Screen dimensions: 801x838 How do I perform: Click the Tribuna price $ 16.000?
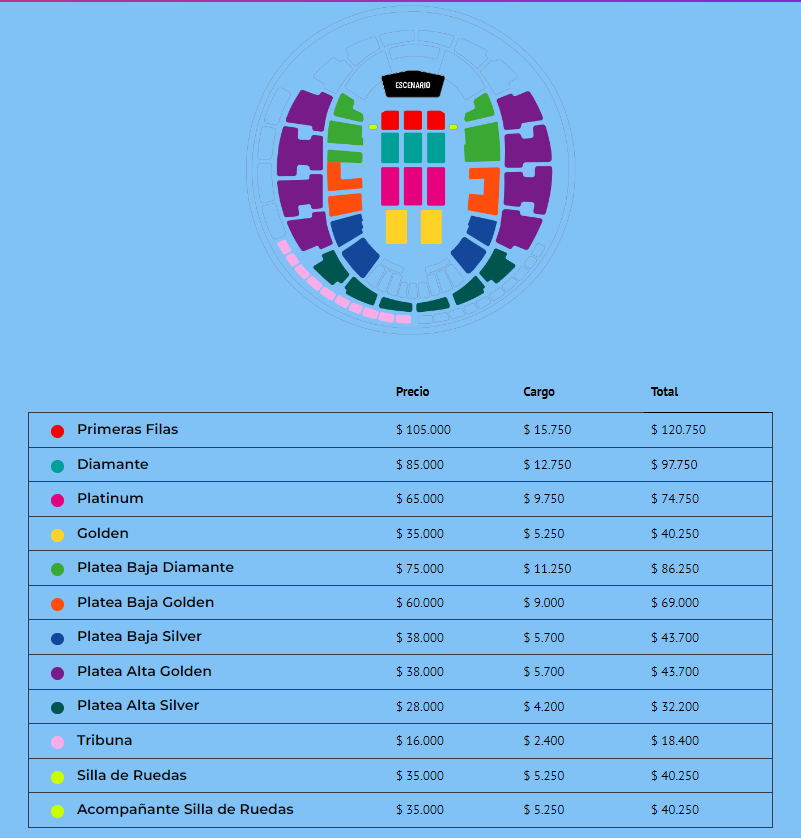[x=420, y=741]
